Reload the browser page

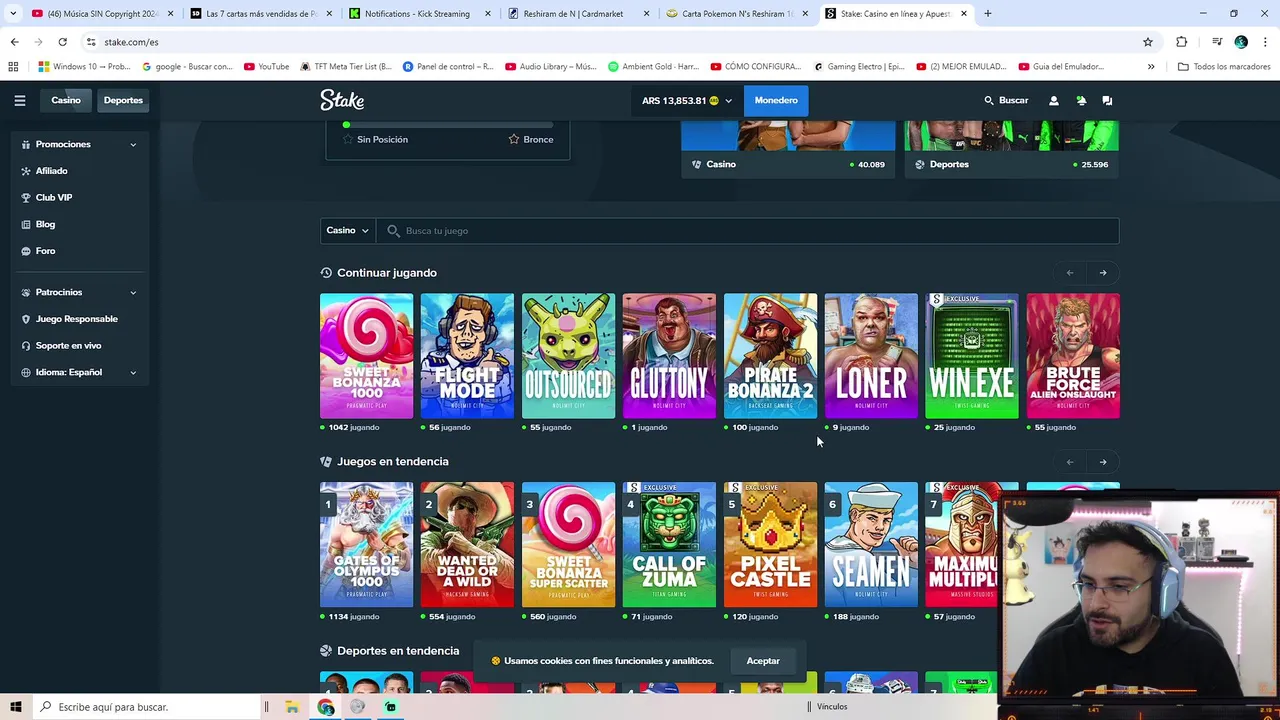tap(62, 42)
